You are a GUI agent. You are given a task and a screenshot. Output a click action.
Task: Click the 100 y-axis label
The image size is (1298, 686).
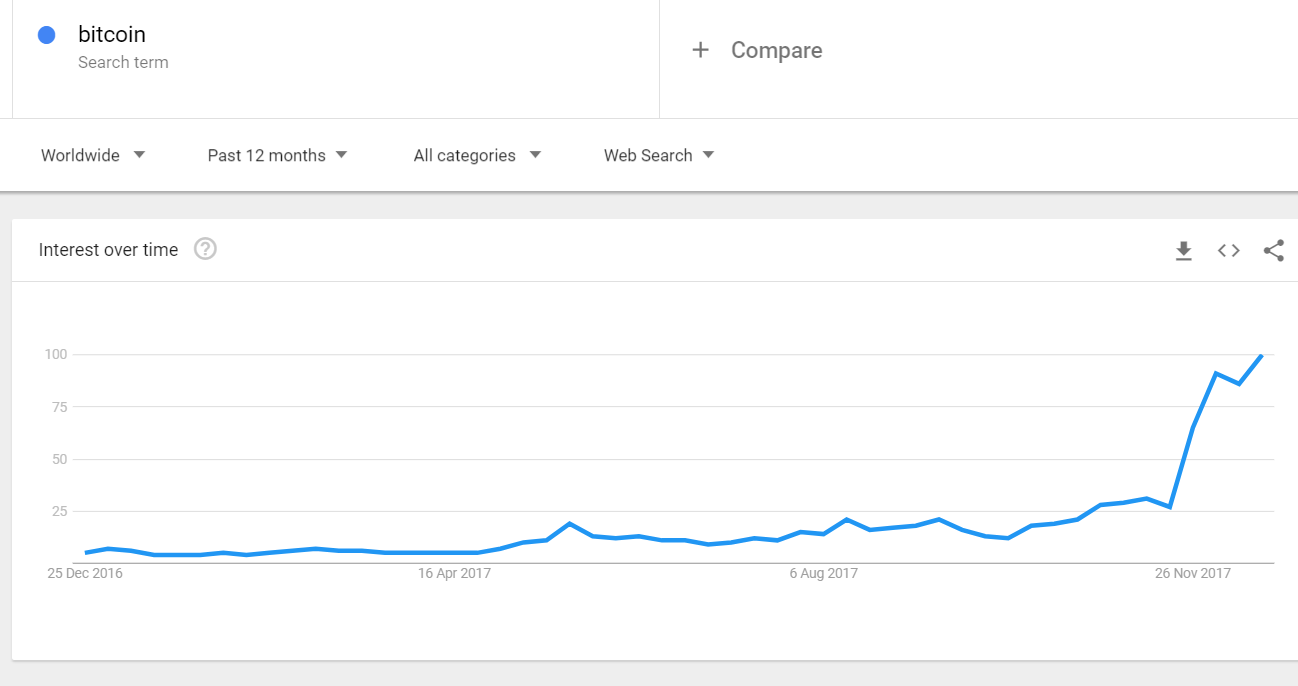[x=55, y=354]
